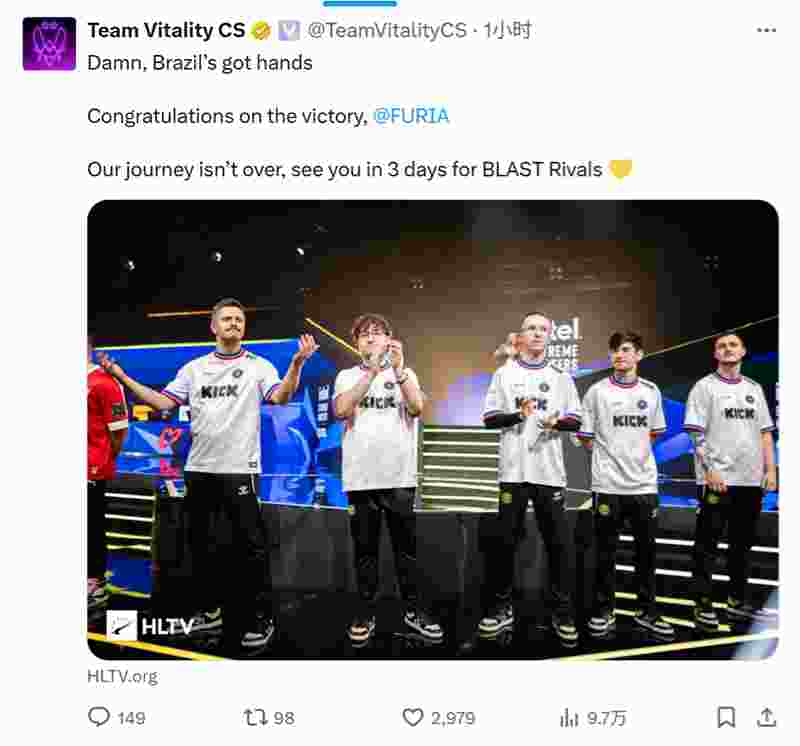Open the three-dot more options menu
800x746 pixels.
pyautogui.click(x=766, y=31)
